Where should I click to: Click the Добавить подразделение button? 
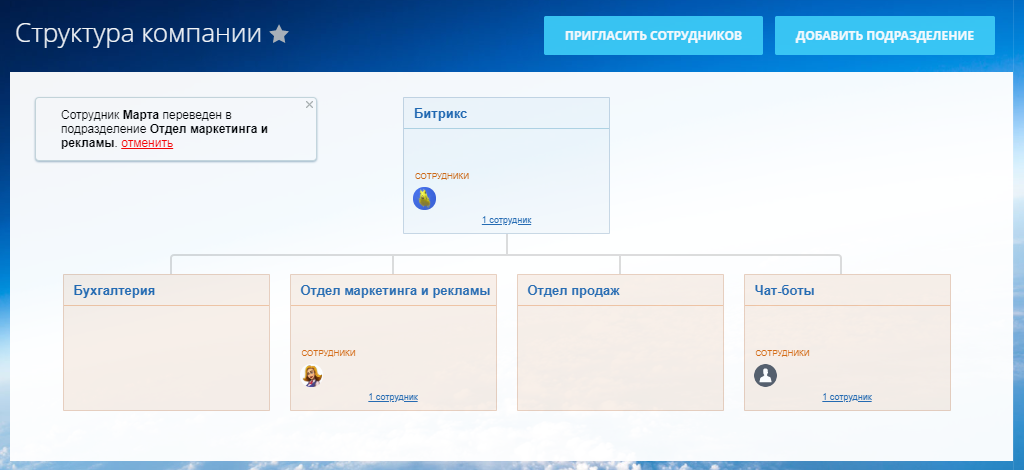885,35
